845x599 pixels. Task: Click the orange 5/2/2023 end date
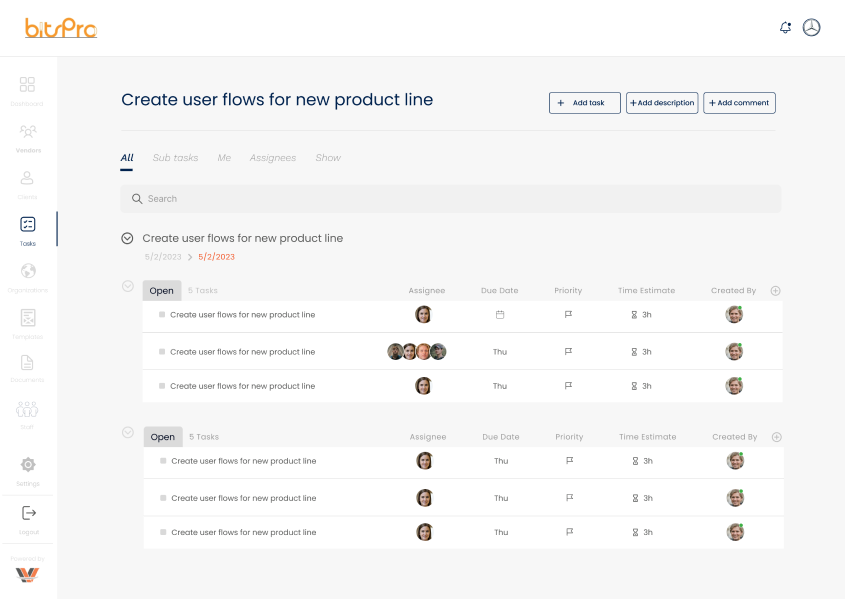[217, 257]
